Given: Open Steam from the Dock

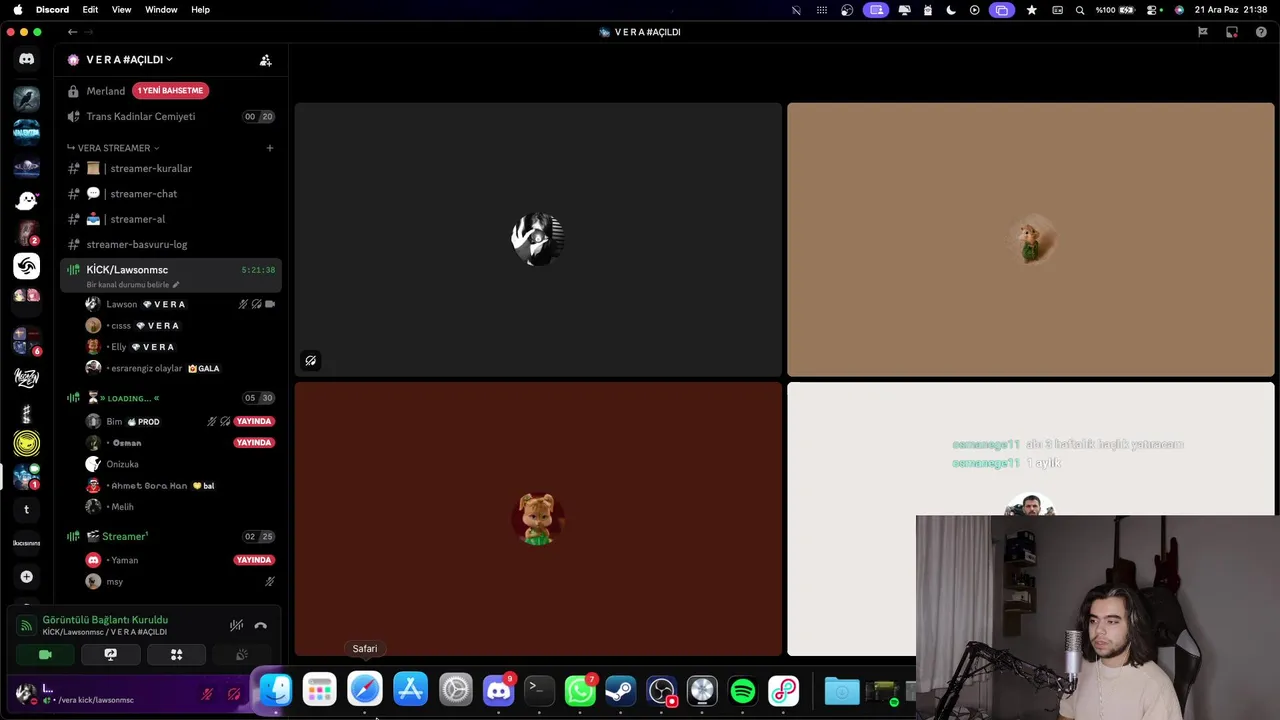Looking at the screenshot, I should (x=620, y=690).
